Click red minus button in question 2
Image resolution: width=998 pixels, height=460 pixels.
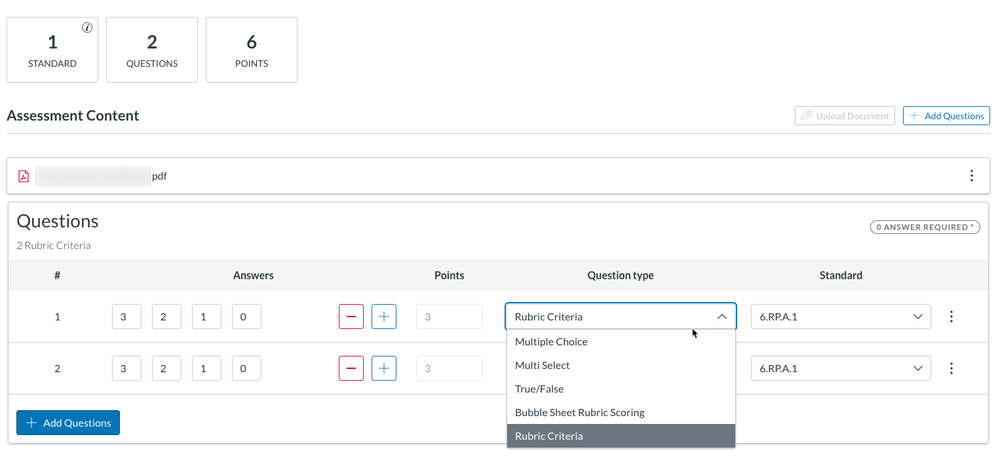[351, 369]
